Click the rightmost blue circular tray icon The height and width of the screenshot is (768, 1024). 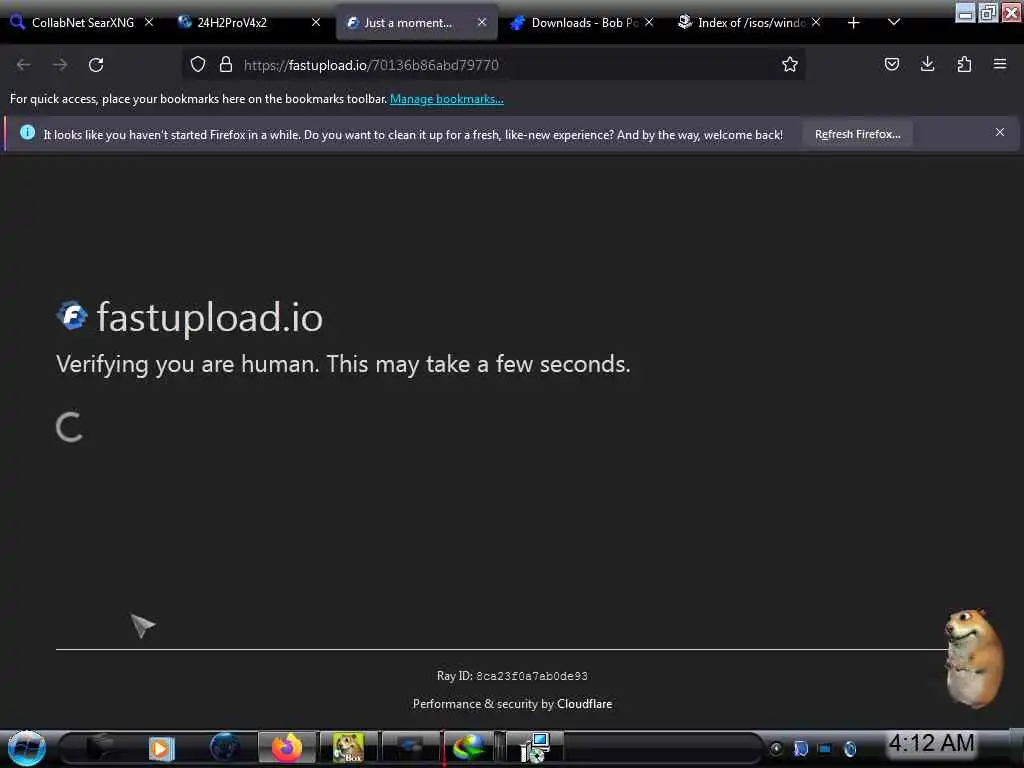[850, 749]
